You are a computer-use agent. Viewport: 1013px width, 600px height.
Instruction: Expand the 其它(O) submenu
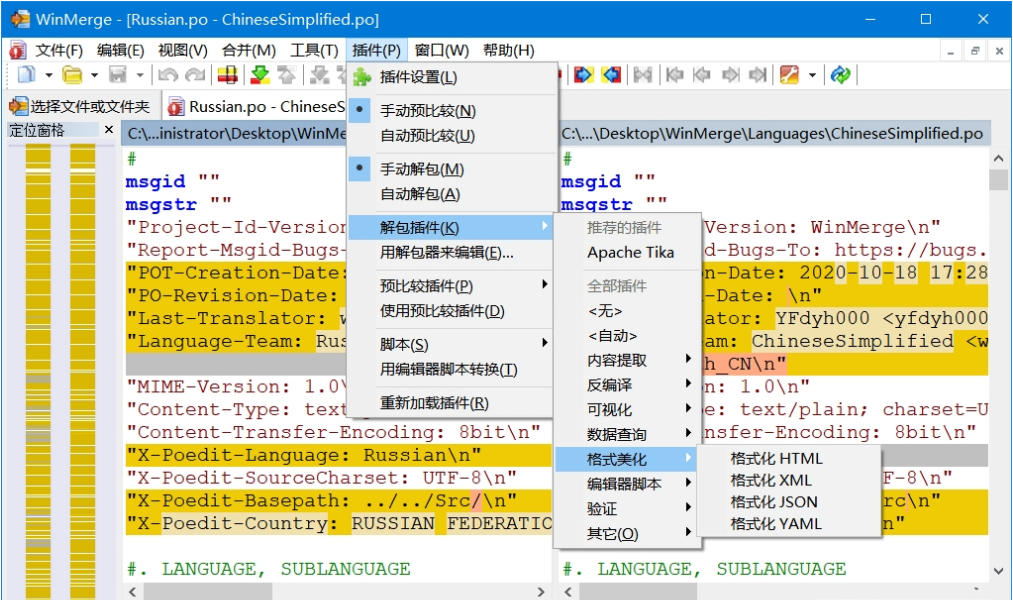[x=627, y=533]
